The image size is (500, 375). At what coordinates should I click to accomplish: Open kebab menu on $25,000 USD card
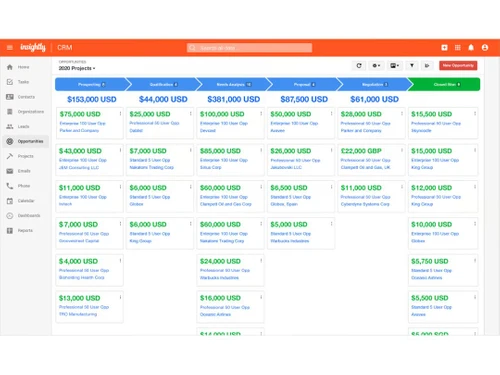(x=191, y=114)
